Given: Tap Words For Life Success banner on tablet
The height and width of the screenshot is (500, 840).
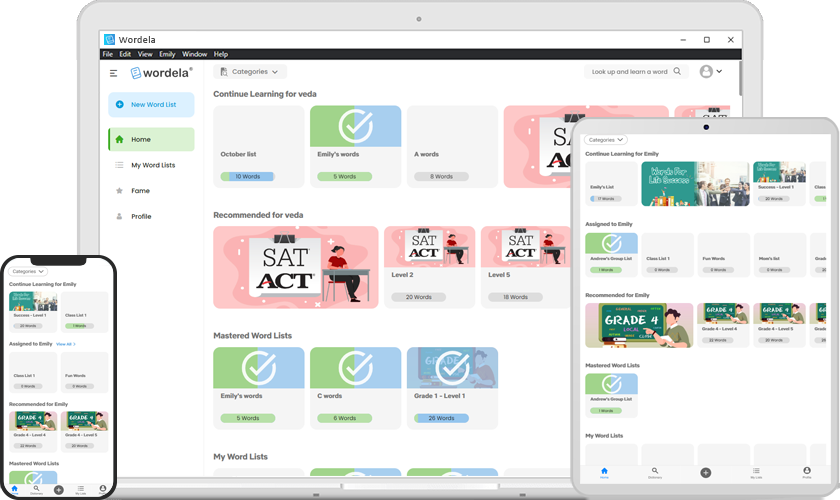Looking at the screenshot, I should point(695,184).
